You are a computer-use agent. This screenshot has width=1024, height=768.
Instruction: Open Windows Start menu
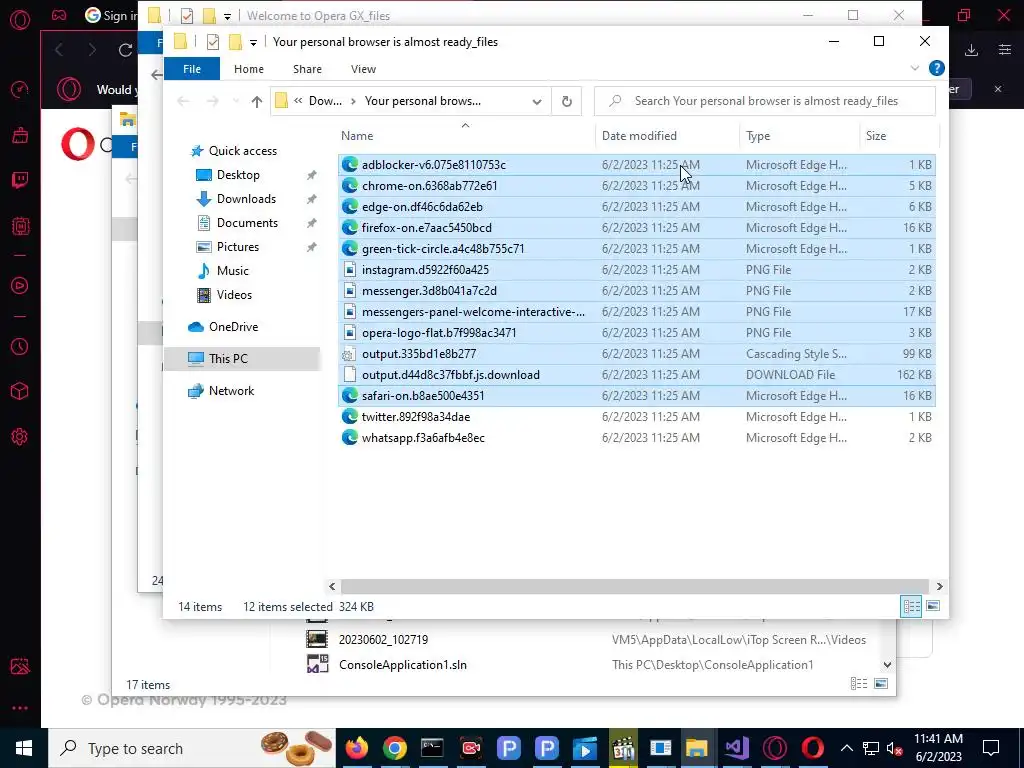[x=24, y=748]
